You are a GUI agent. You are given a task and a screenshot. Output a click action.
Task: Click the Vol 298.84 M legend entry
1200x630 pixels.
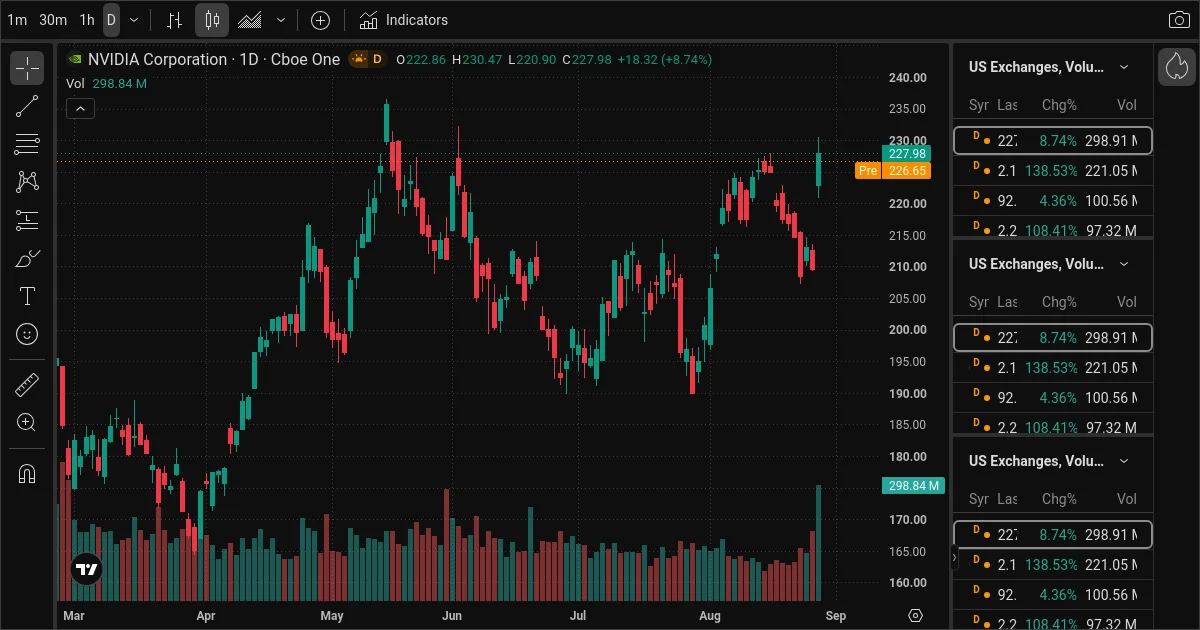tap(106, 84)
